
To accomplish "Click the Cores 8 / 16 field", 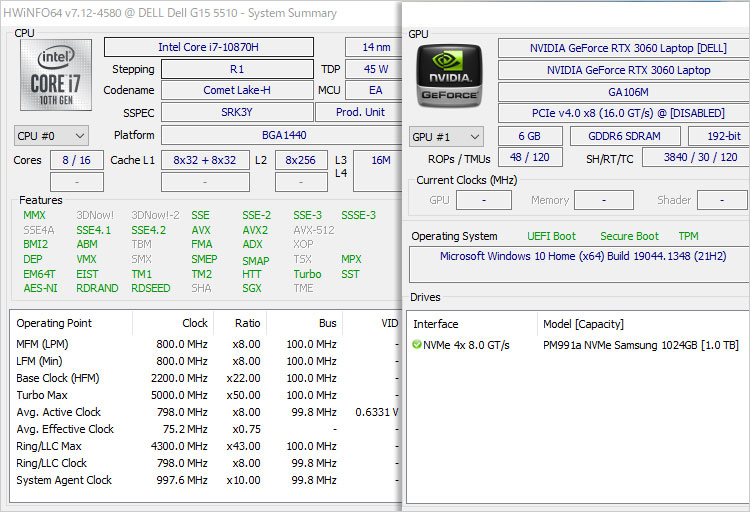I will (77, 160).
